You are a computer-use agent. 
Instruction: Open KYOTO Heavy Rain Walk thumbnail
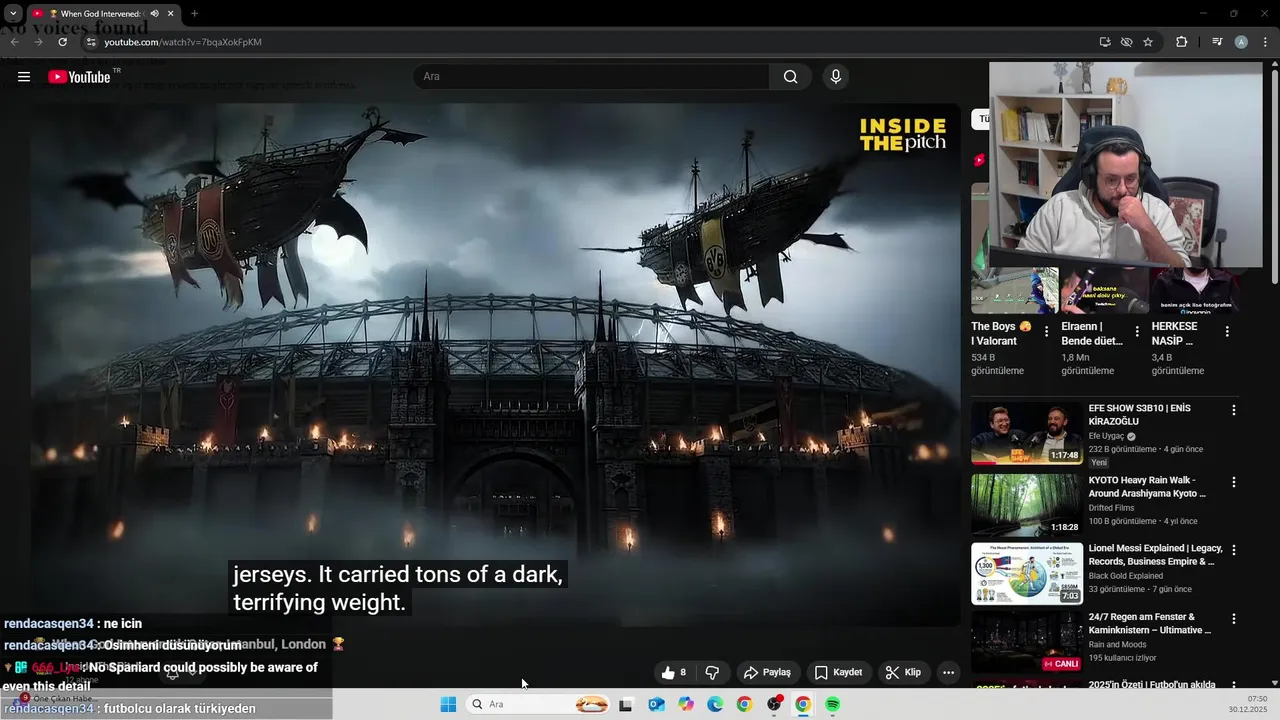1027,505
